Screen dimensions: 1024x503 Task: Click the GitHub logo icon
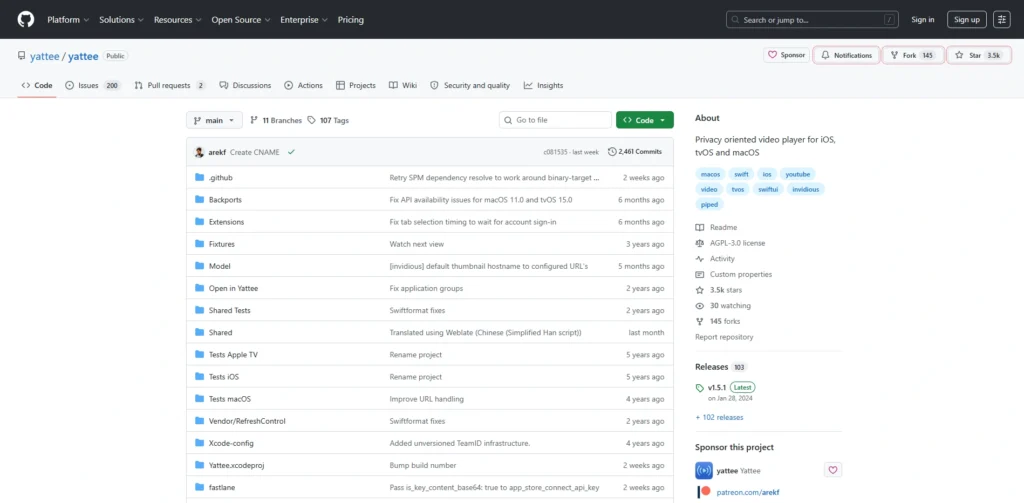(x=25, y=20)
